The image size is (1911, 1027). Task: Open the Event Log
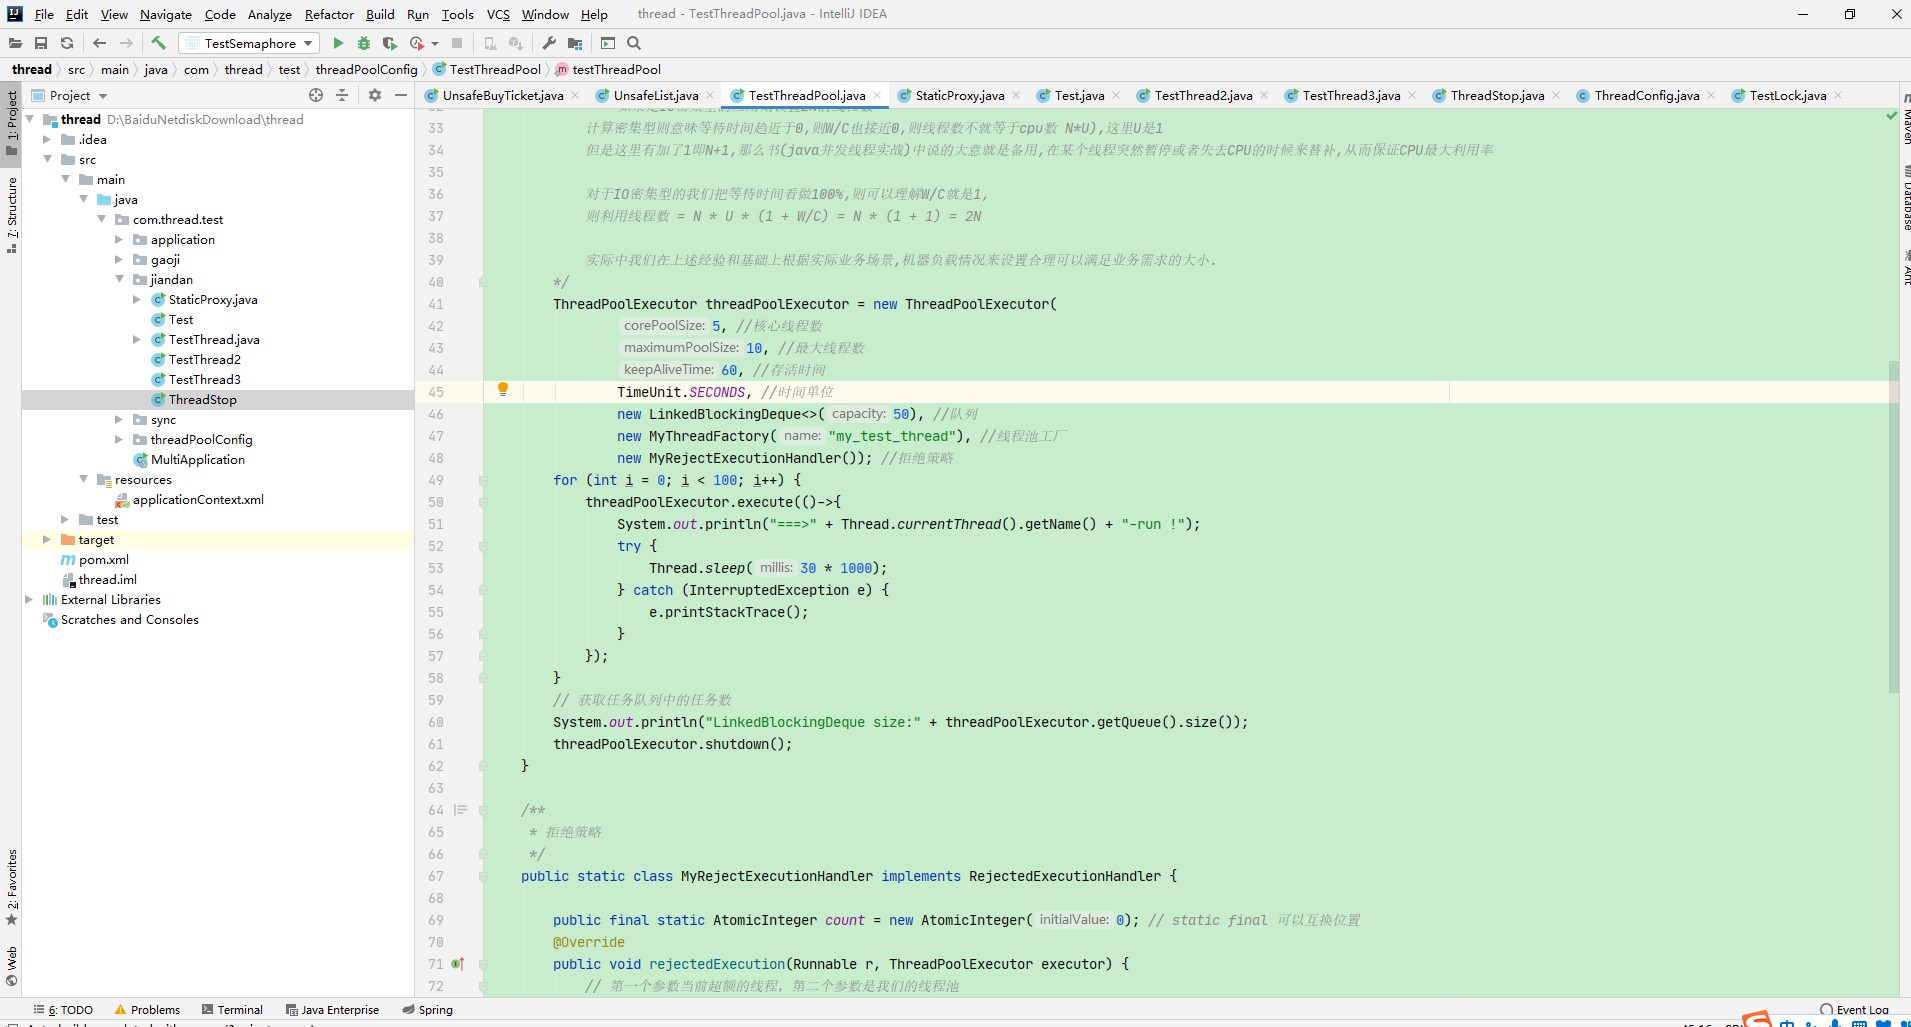tap(1855, 1010)
